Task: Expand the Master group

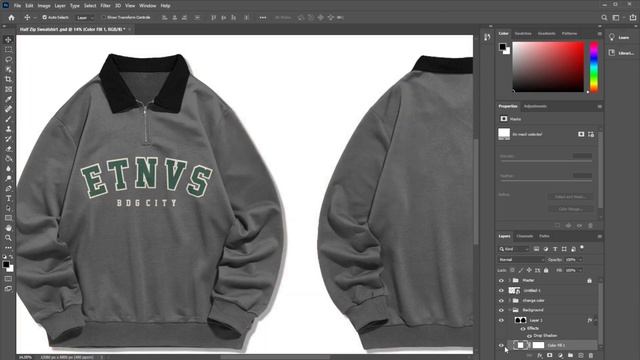Action: 509,280
